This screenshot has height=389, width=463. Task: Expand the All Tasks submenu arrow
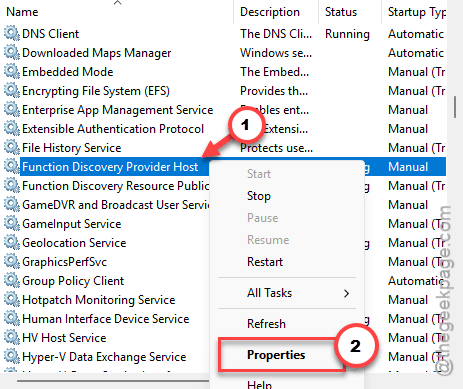pyautogui.click(x=346, y=293)
